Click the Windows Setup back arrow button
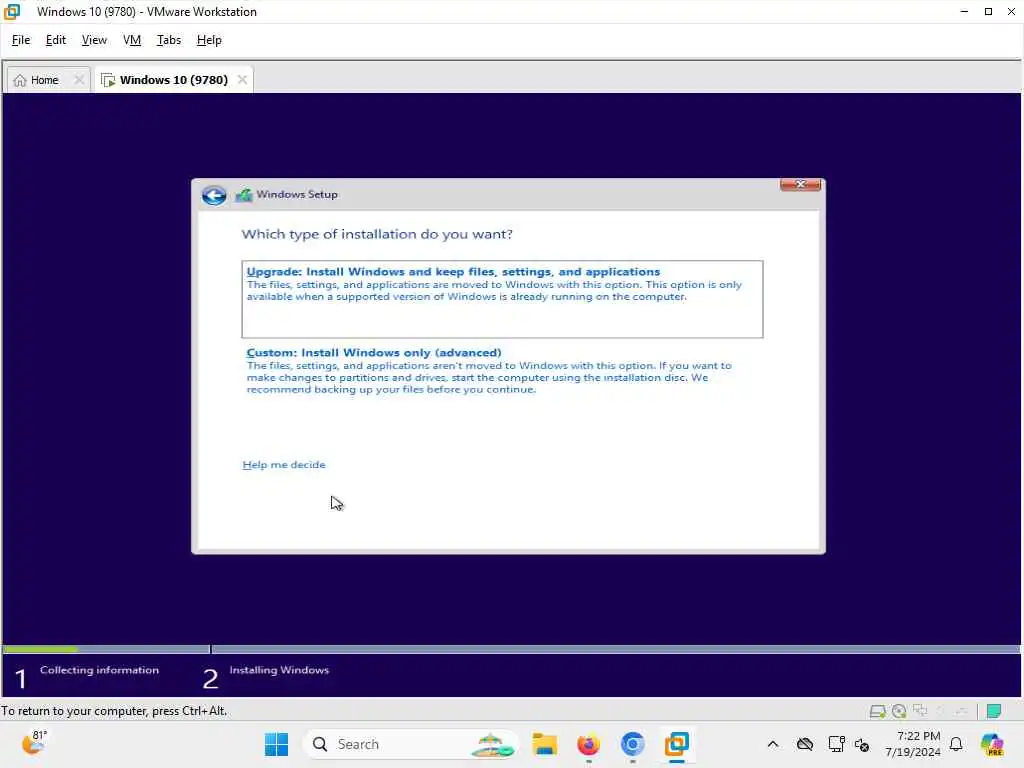The height and width of the screenshot is (768, 1024). [x=214, y=195]
